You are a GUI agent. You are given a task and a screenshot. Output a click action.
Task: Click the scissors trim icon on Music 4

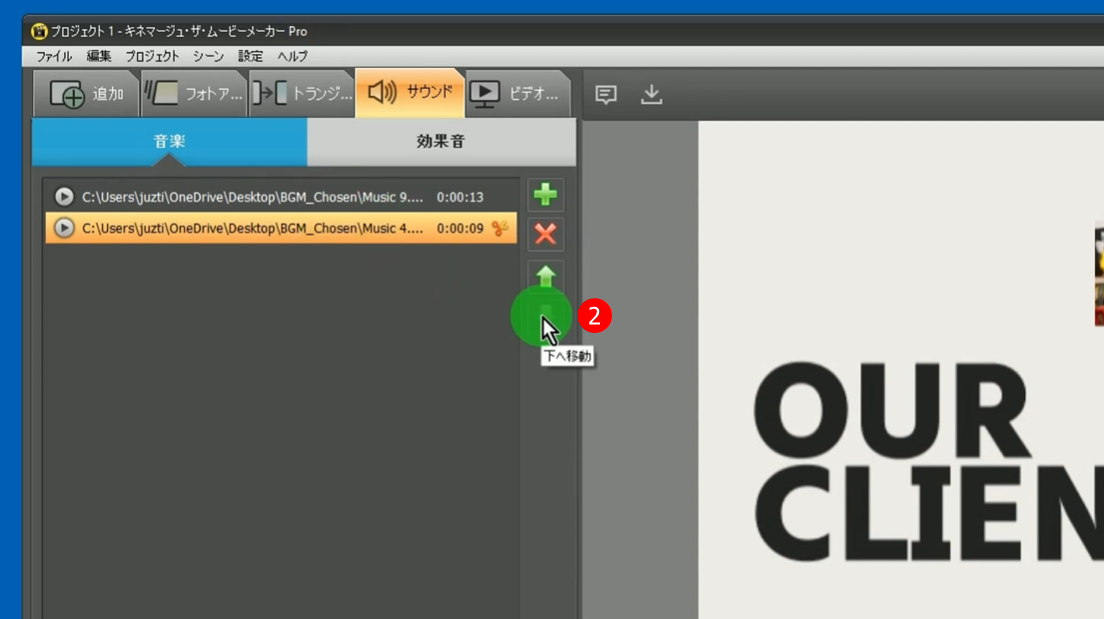[500, 228]
